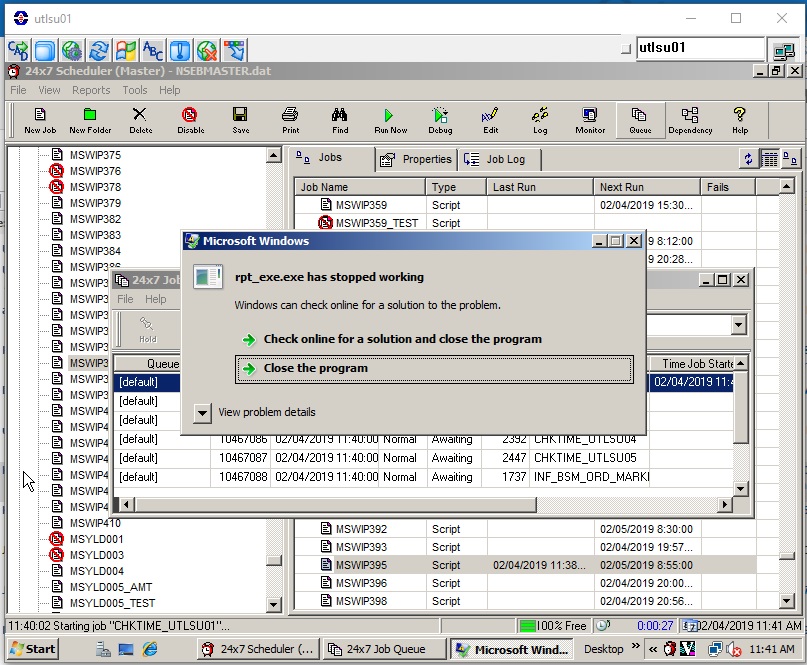Open the Tools menu
The image size is (807, 665).
pyautogui.click(x=135, y=90)
